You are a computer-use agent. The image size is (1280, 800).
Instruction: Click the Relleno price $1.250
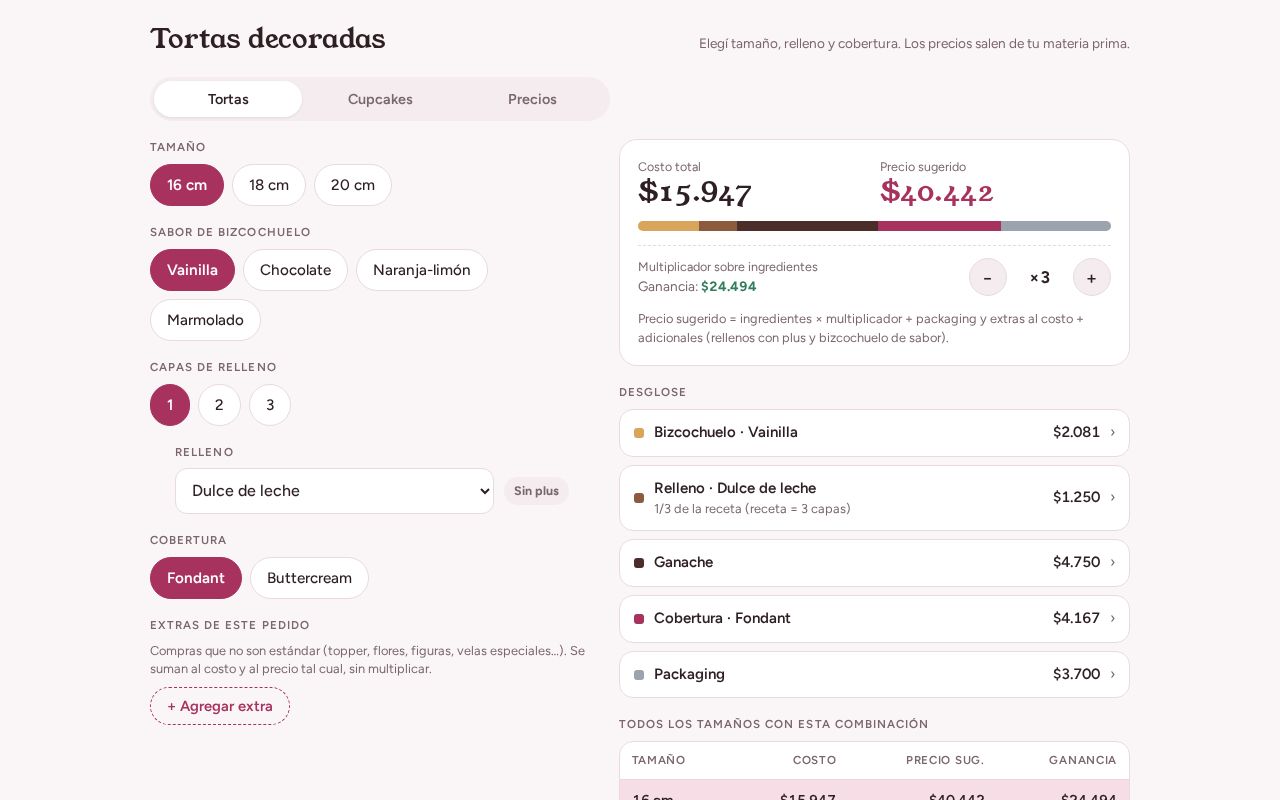(x=1076, y=498)
